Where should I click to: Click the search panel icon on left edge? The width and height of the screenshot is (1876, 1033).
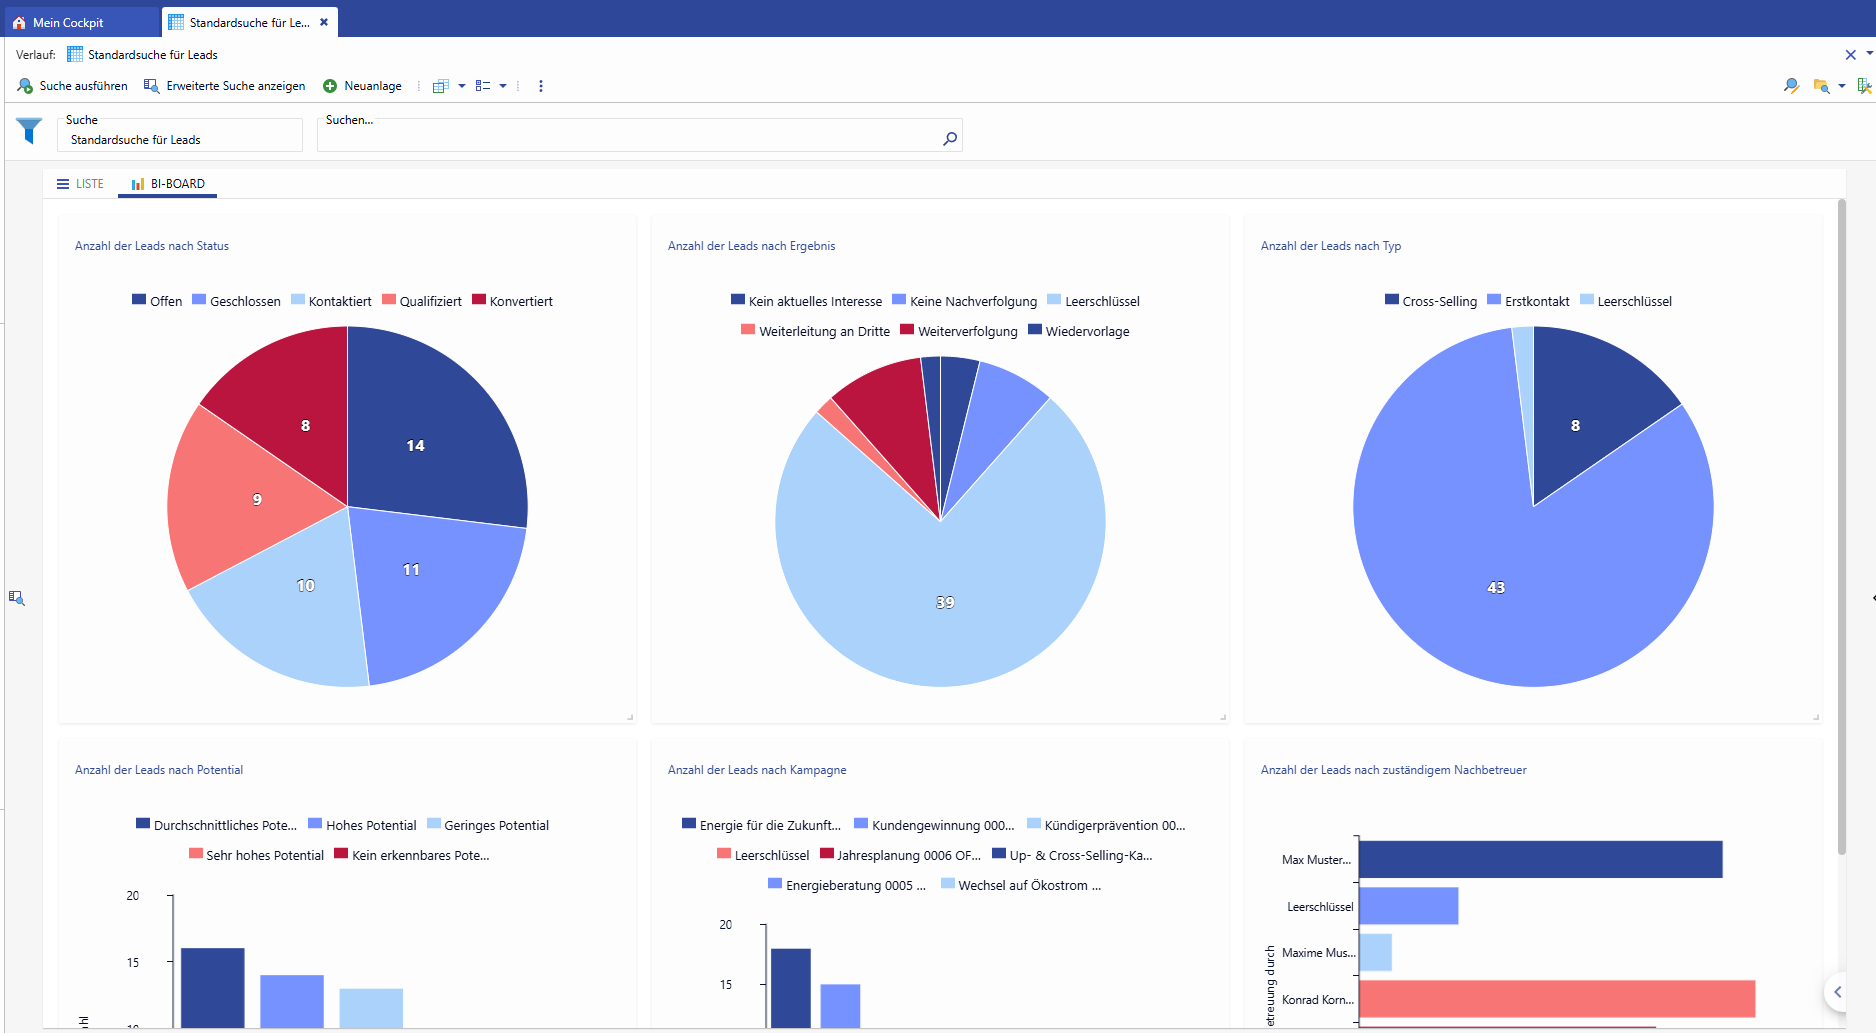[x=16, y=598]
